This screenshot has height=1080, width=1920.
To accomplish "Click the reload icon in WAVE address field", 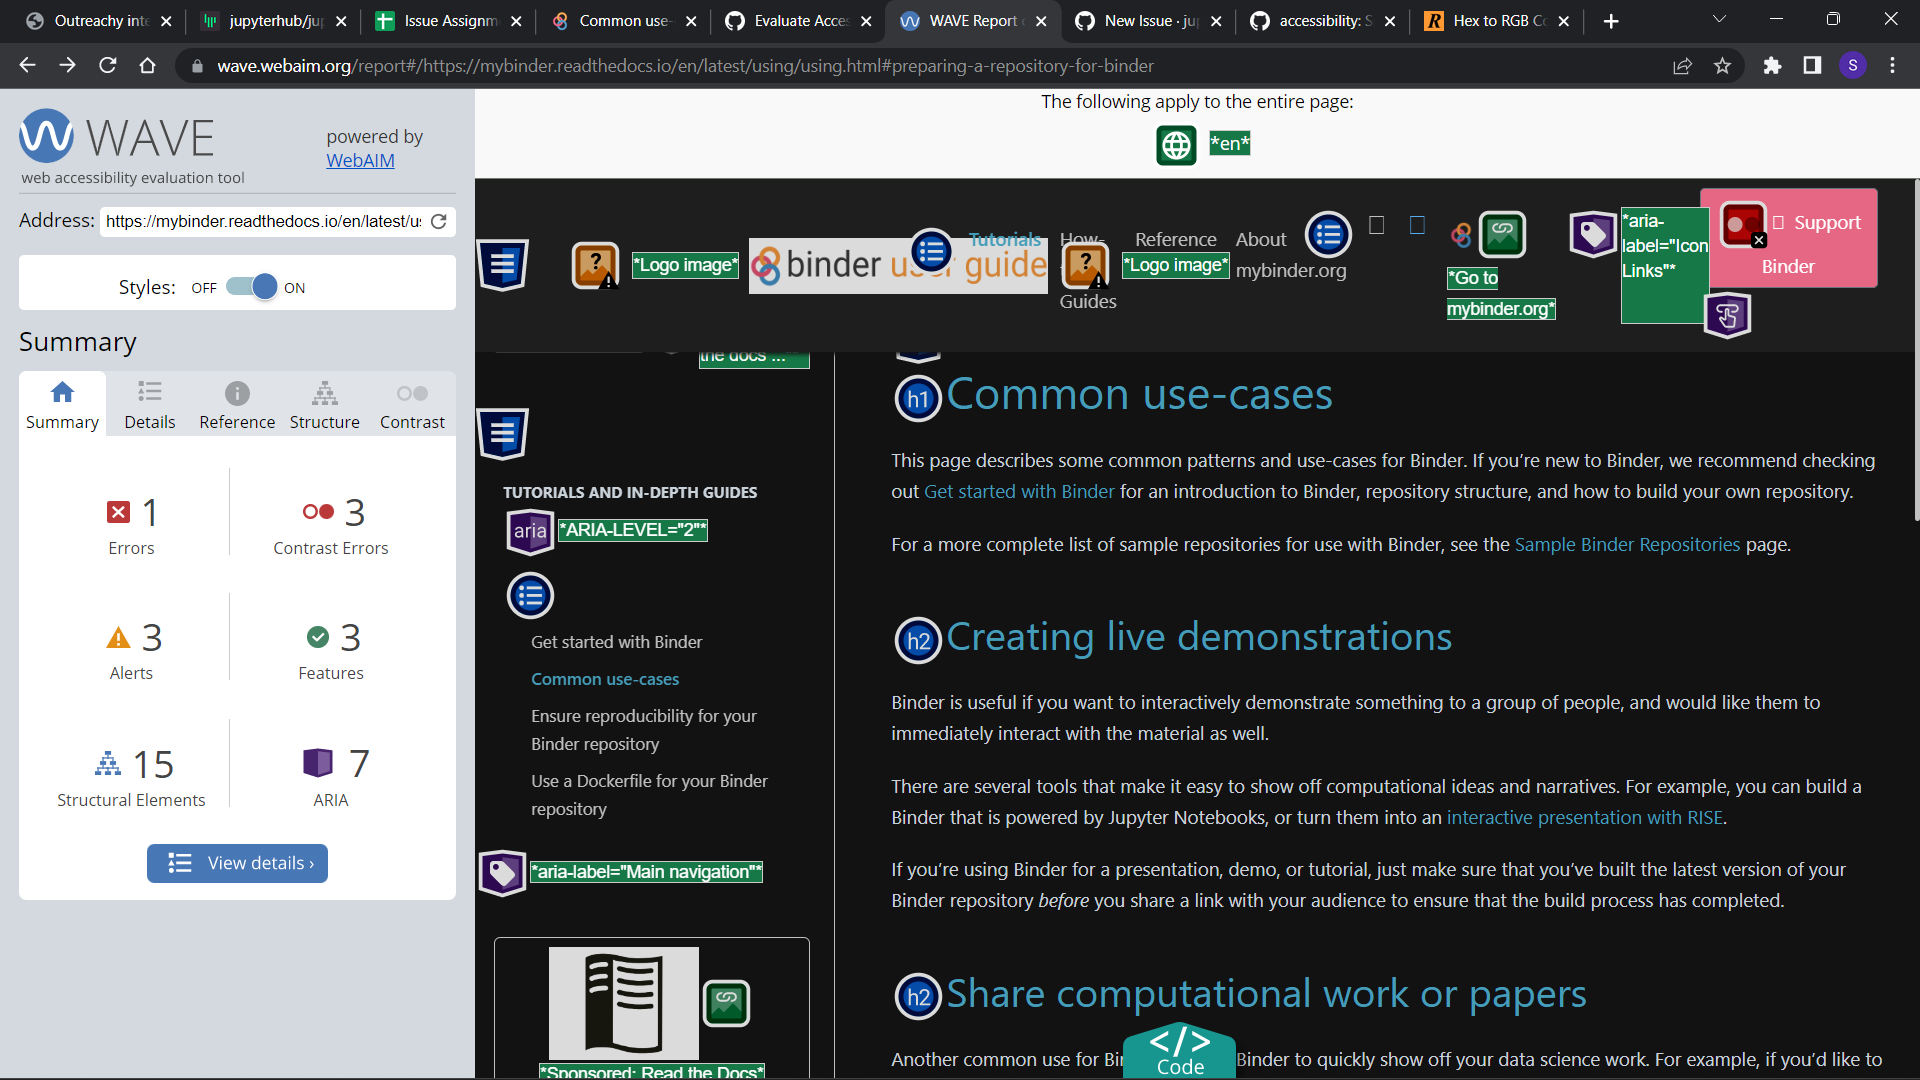I will tap(438, 221).
